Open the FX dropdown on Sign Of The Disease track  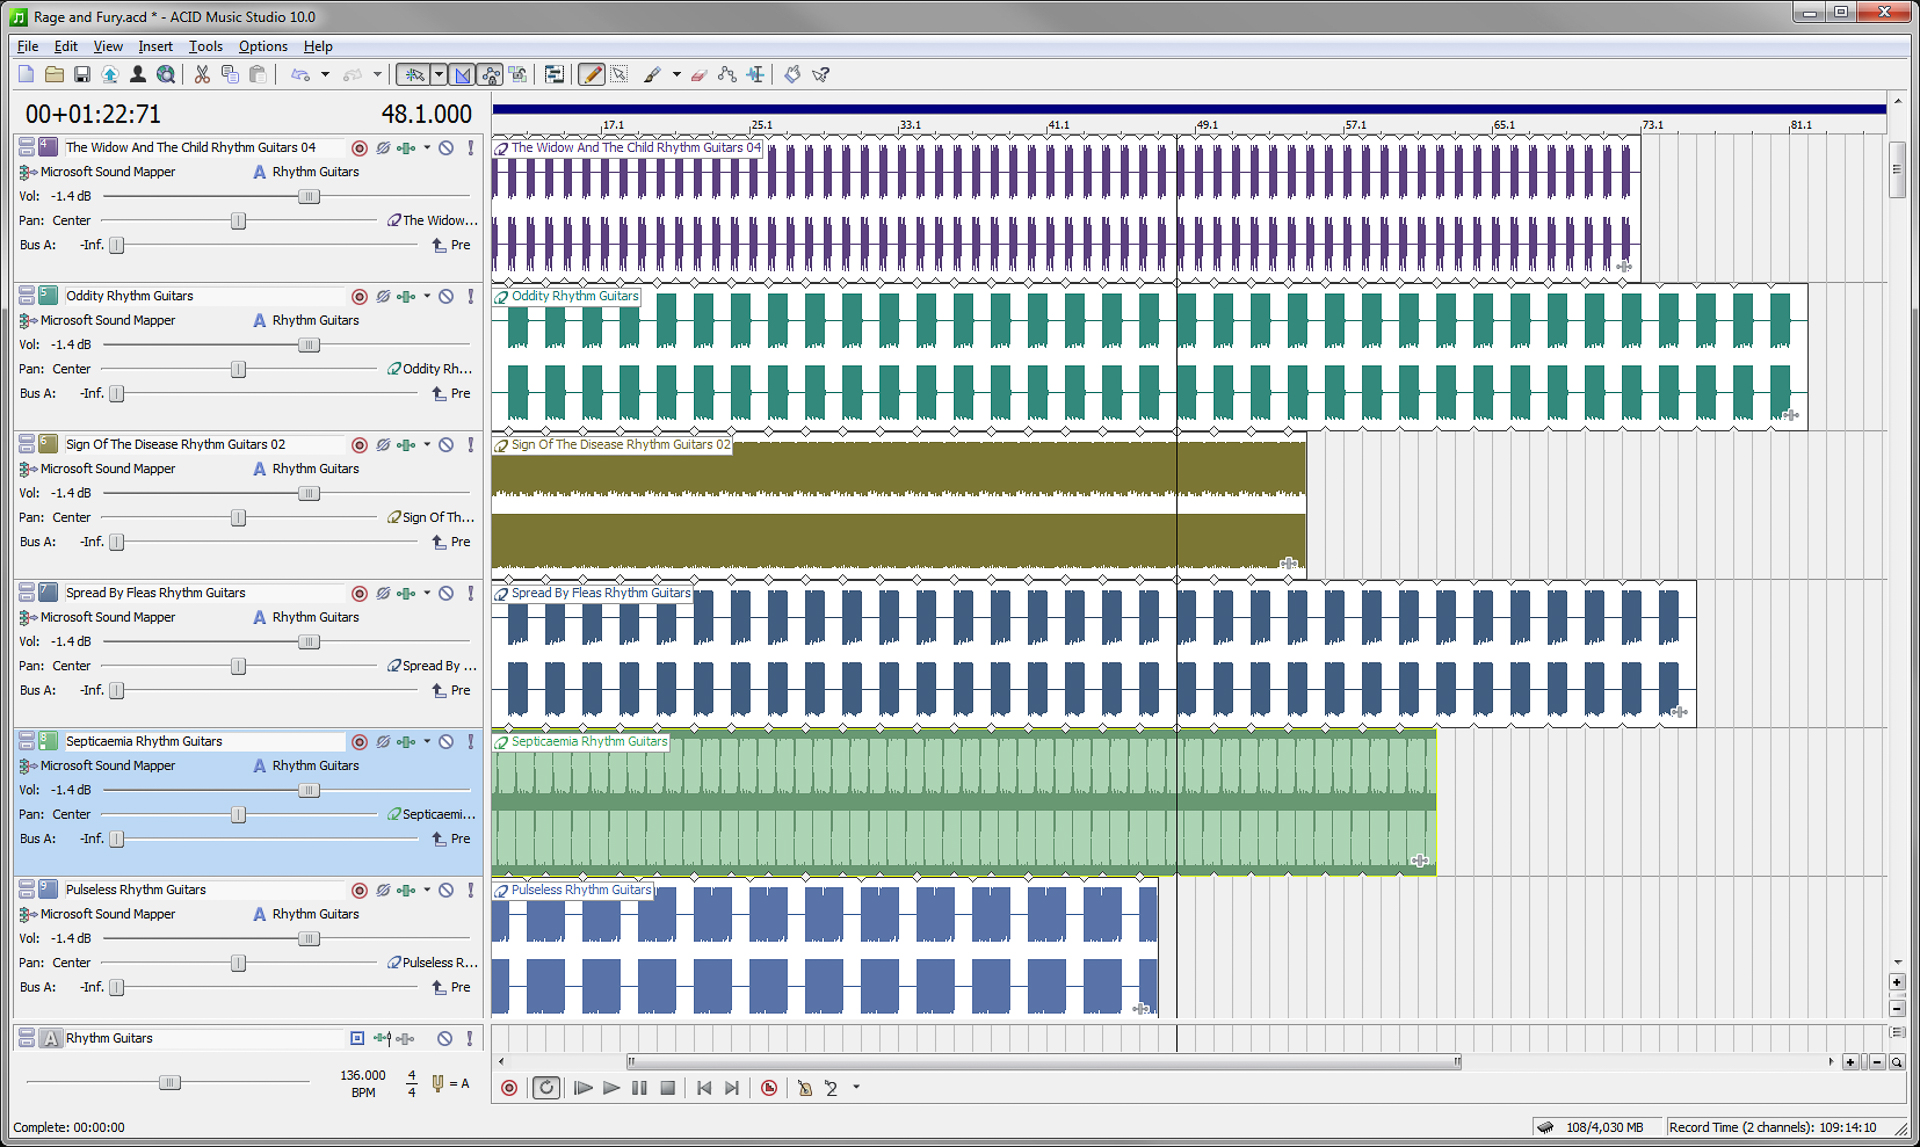point(426,444)
